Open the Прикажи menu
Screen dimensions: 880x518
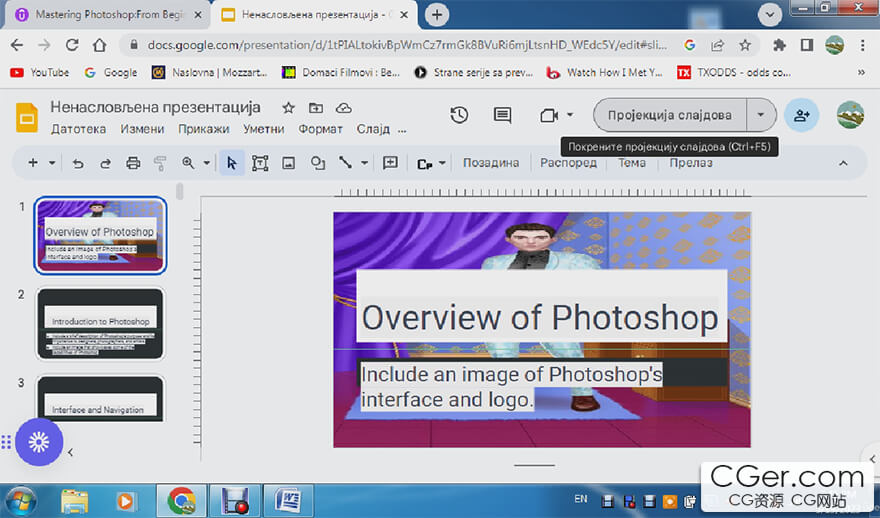pos(204,129)
